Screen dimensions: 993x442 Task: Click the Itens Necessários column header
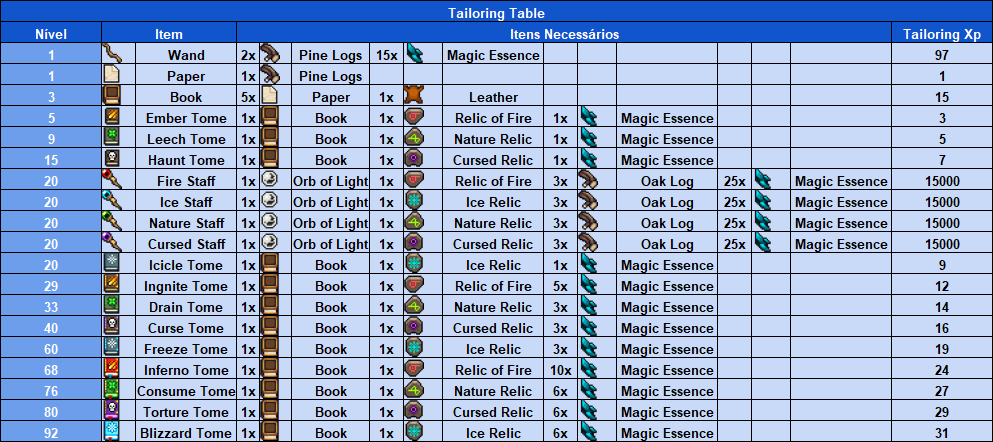563,34
